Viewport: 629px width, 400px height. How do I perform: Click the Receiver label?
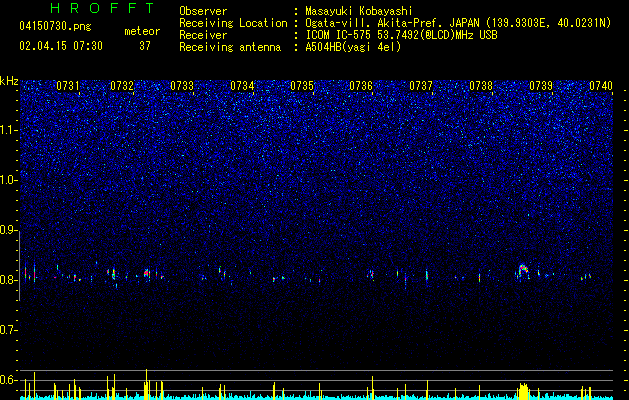click(203, 35)
